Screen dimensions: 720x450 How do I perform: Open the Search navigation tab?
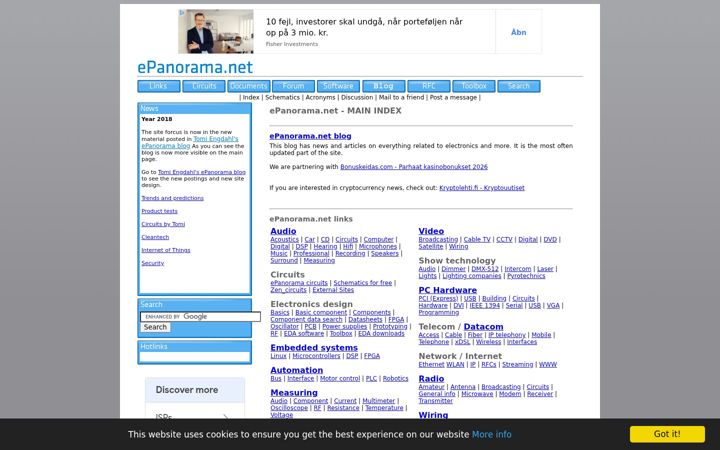coord(518,86)
